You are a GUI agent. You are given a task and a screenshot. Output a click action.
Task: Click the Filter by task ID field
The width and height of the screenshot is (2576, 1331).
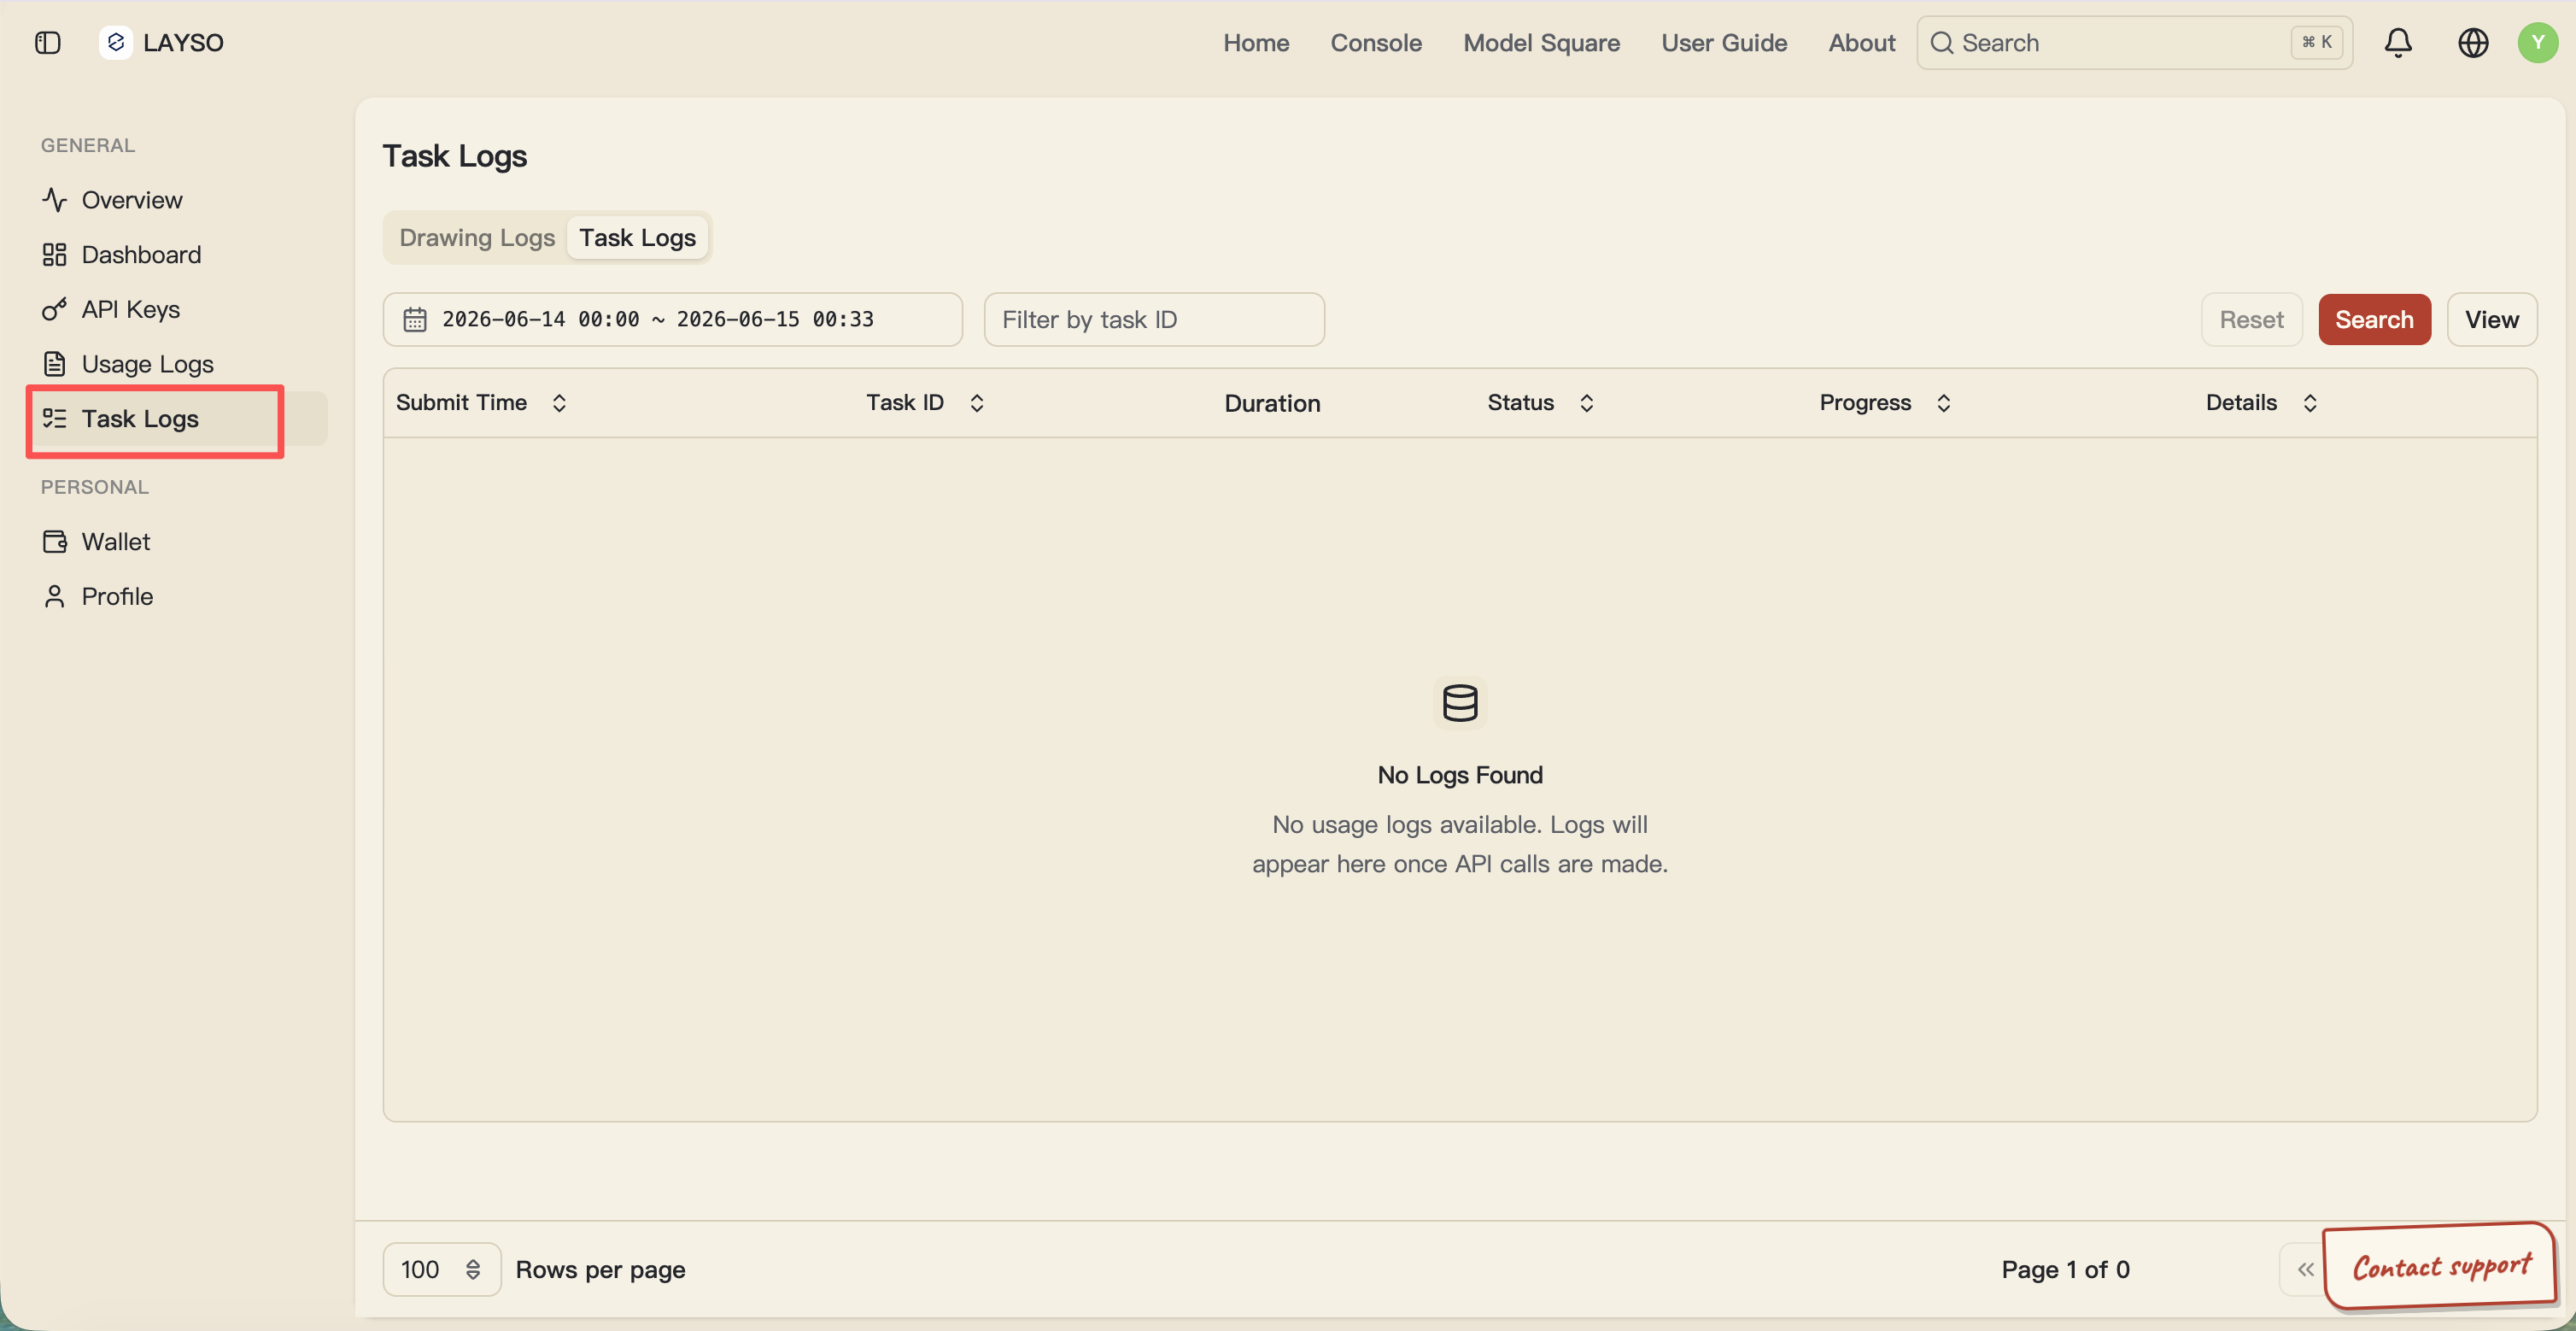pyautogui.click(x=1154, y=319)
